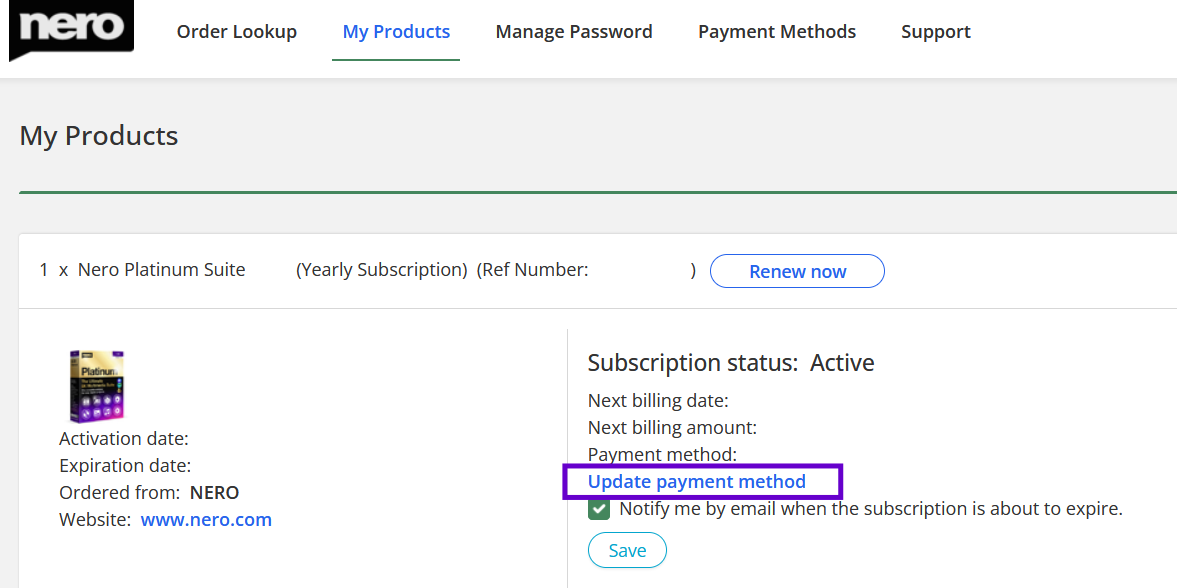Go to Manage Password
Image resolution: width=1177 pixels, height=588 pixels.
[x=574, y=32]
